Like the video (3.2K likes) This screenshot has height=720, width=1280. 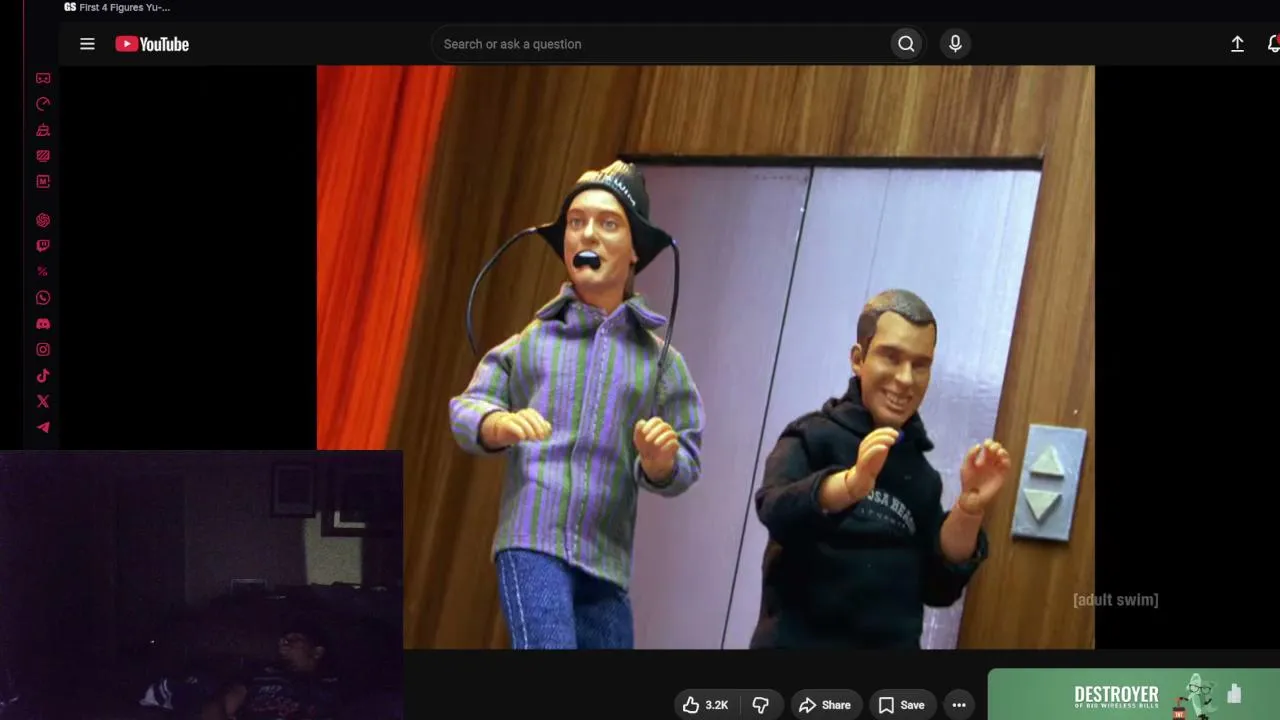706,705
